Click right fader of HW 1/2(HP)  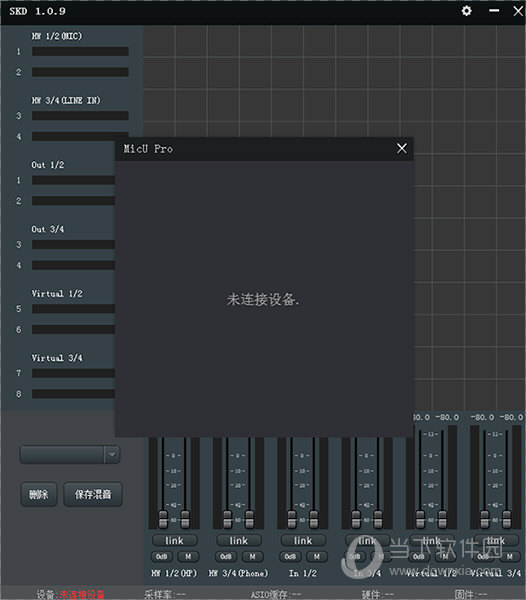pyautogui.click(x=185, y=519)
